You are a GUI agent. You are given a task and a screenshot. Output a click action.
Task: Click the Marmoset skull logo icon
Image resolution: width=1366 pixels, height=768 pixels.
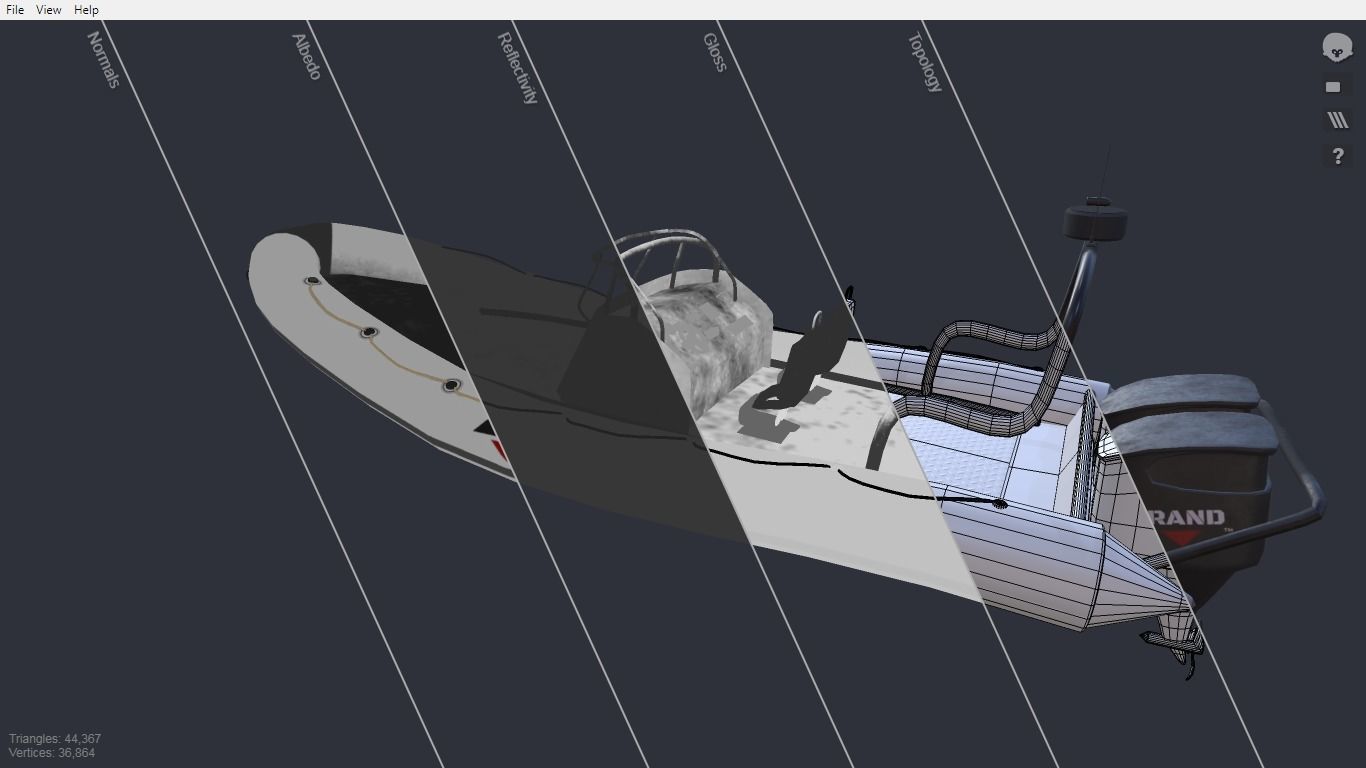(1337, 47)
